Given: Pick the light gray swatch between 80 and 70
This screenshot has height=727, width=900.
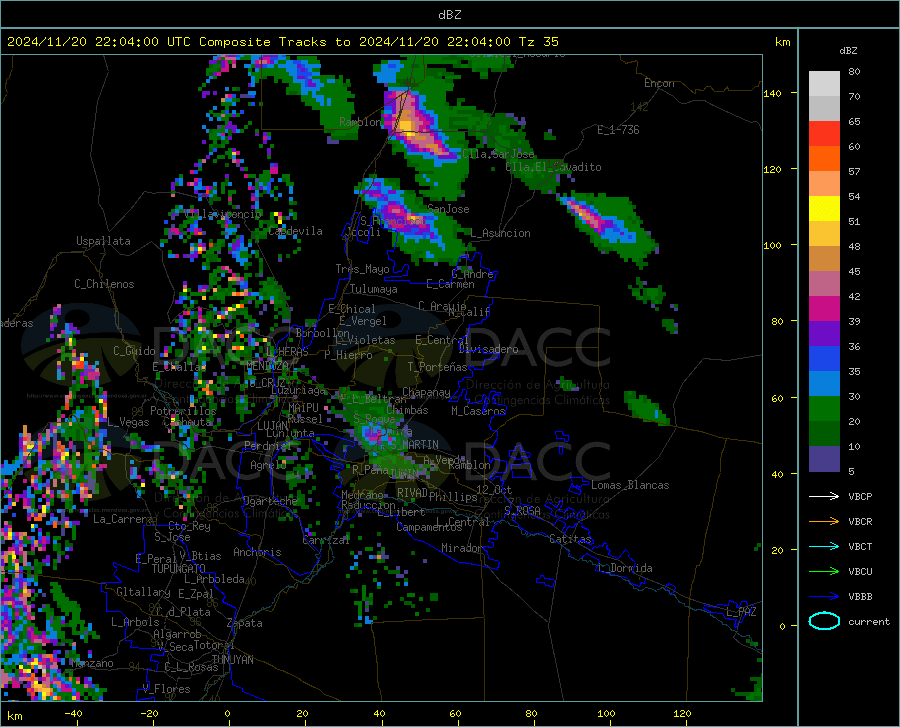Looking at the screenshot, I should 824,84.
